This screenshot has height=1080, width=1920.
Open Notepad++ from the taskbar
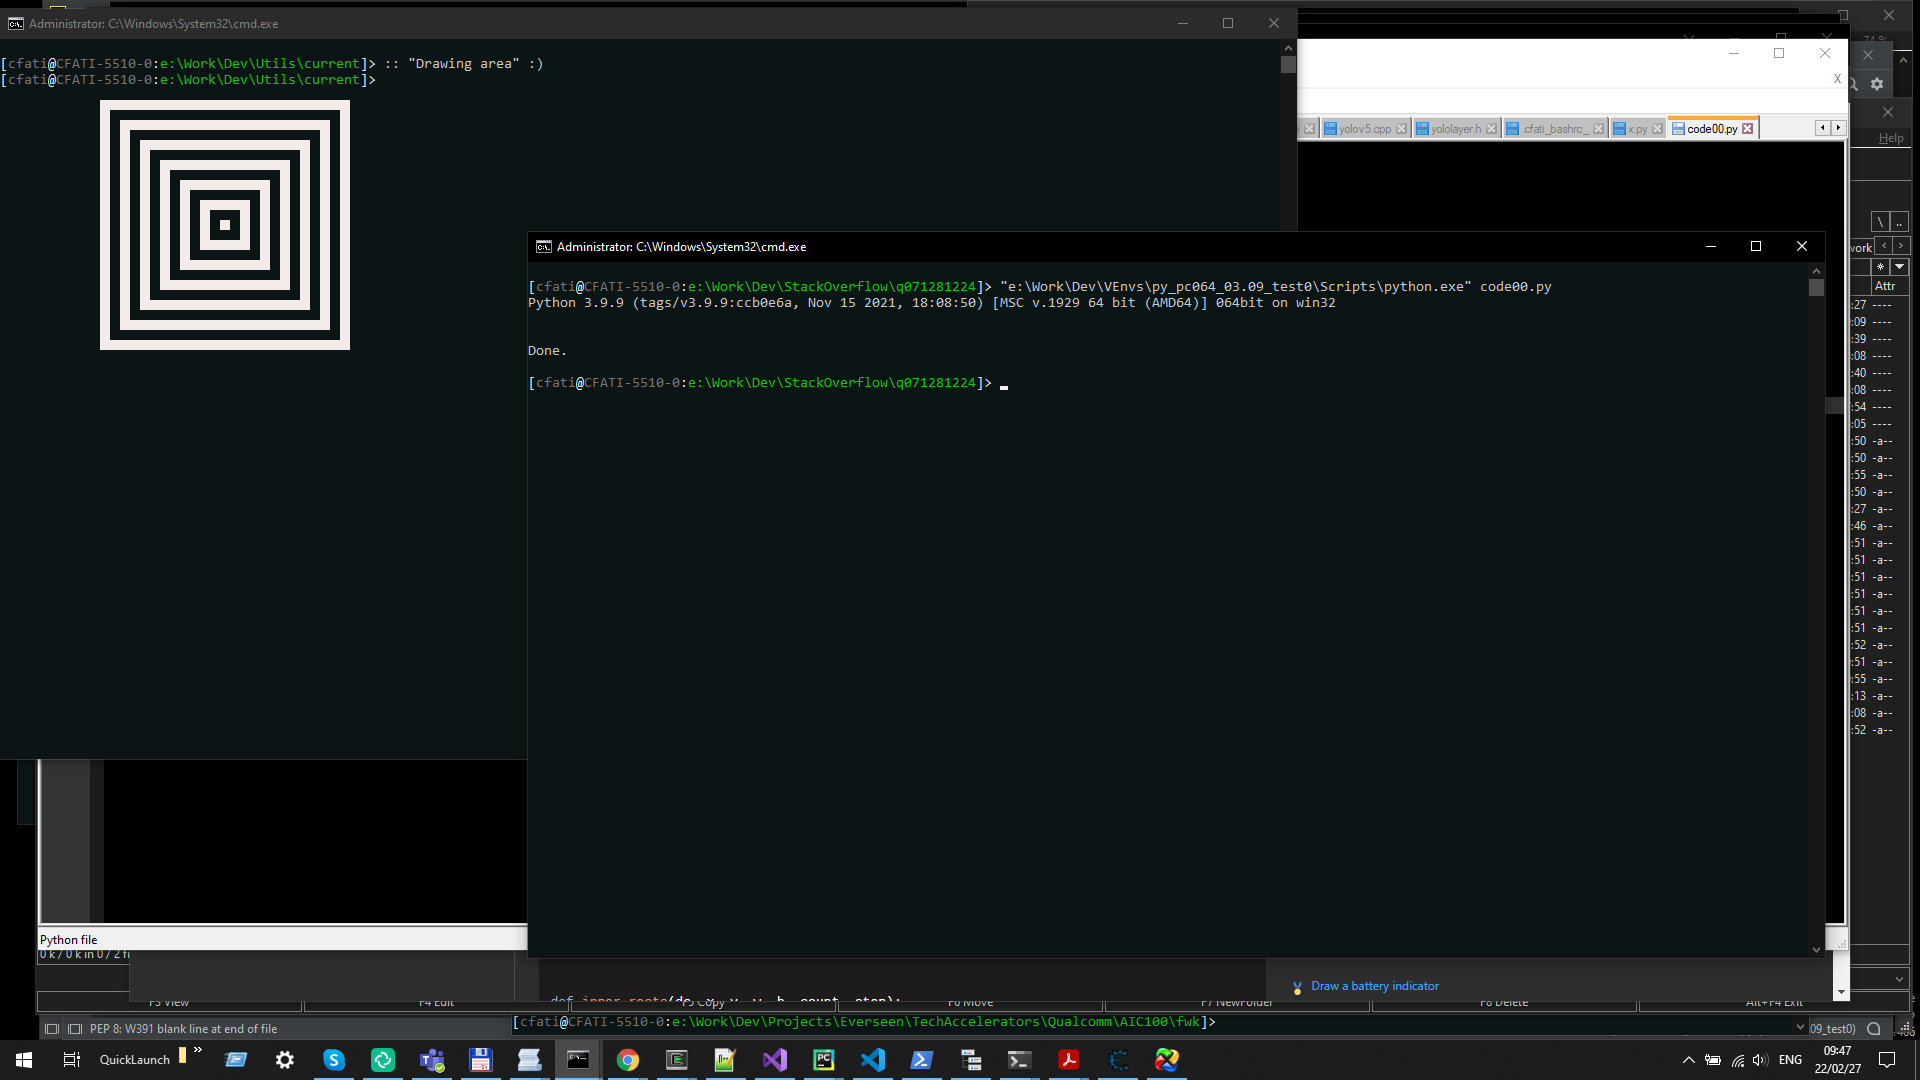point(725,1060)
